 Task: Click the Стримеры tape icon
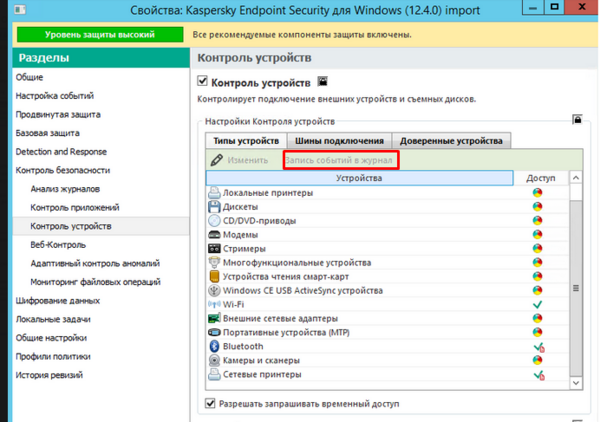(x=214, y=249)
